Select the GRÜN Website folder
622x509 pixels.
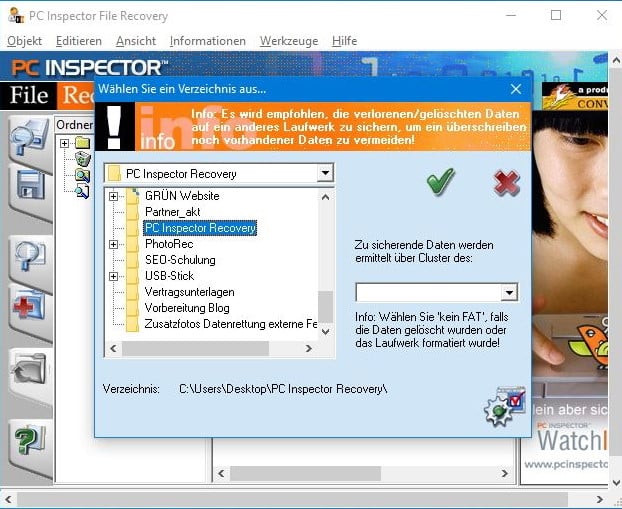(182, 196)
